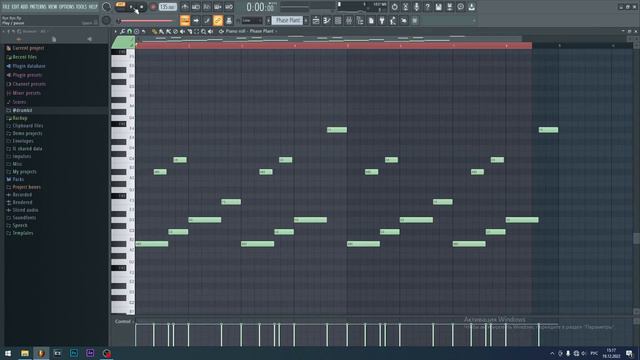Click the red timeline bar above notes
640x360 pixels.
pos(333,46)
